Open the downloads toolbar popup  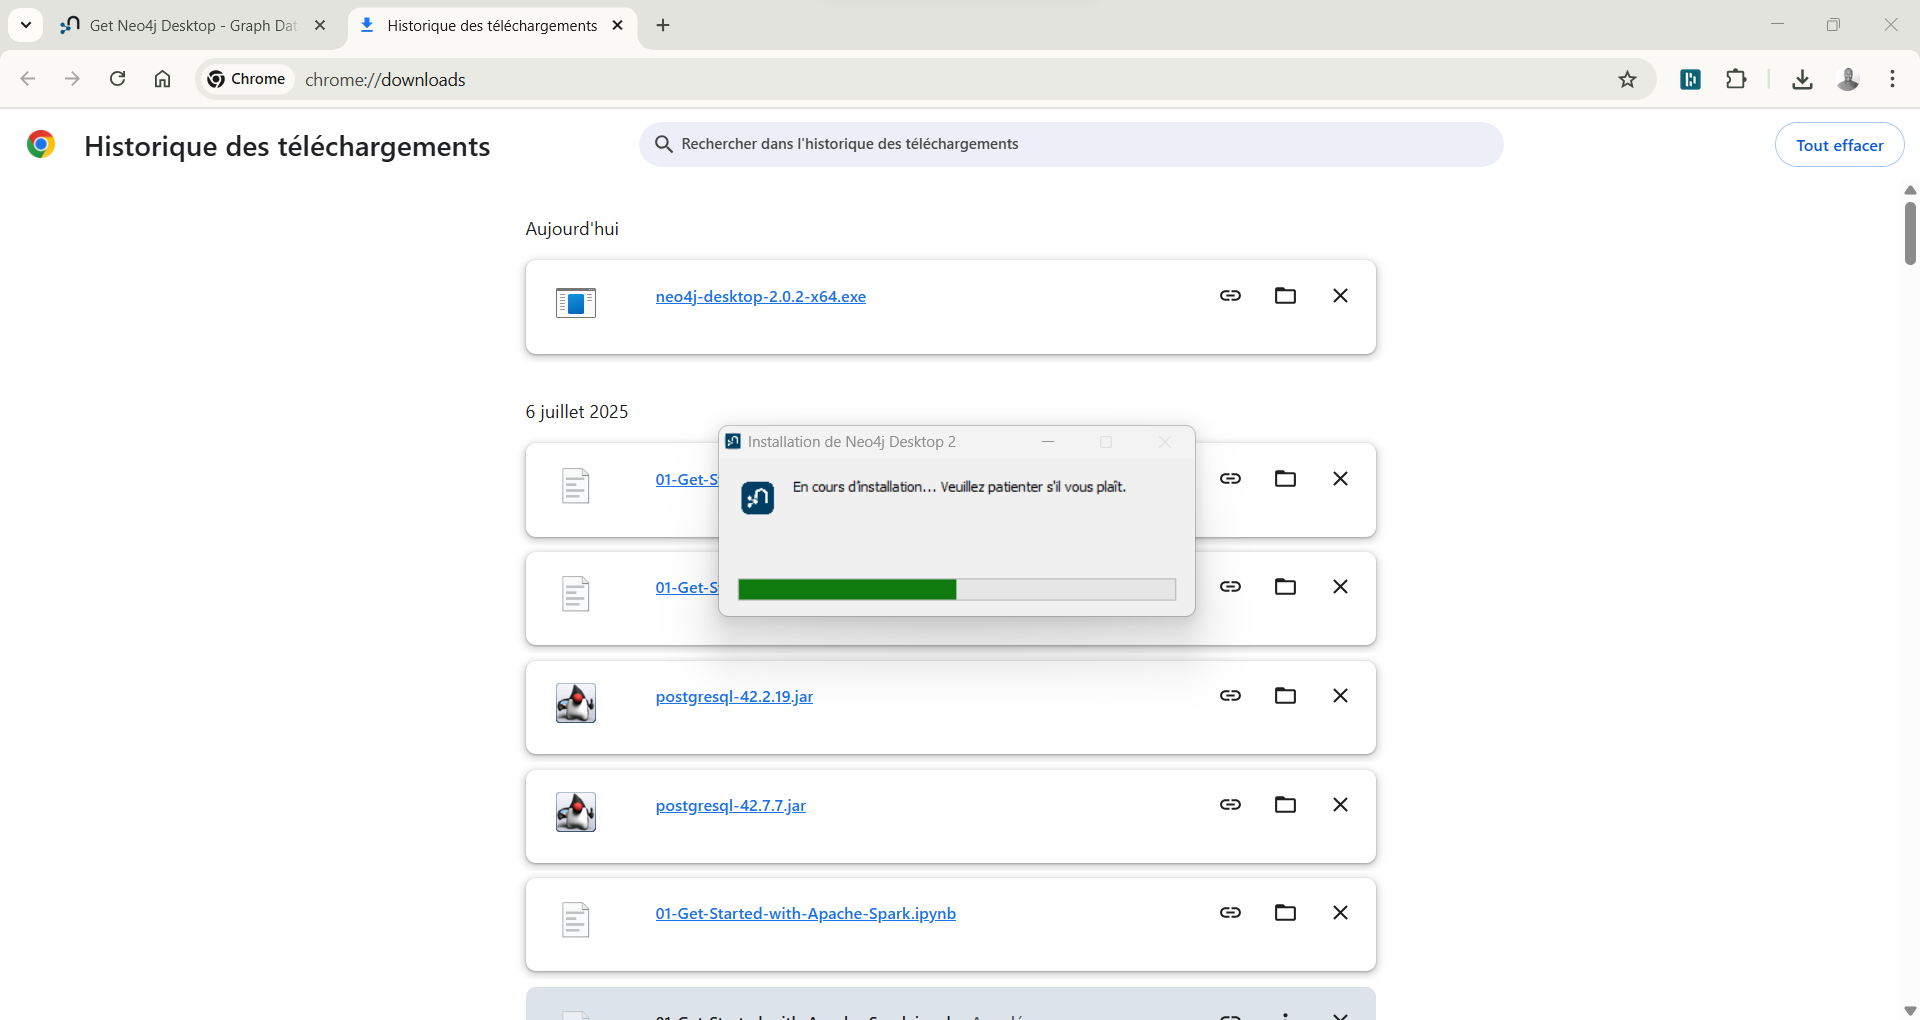tap(1802, 79)
